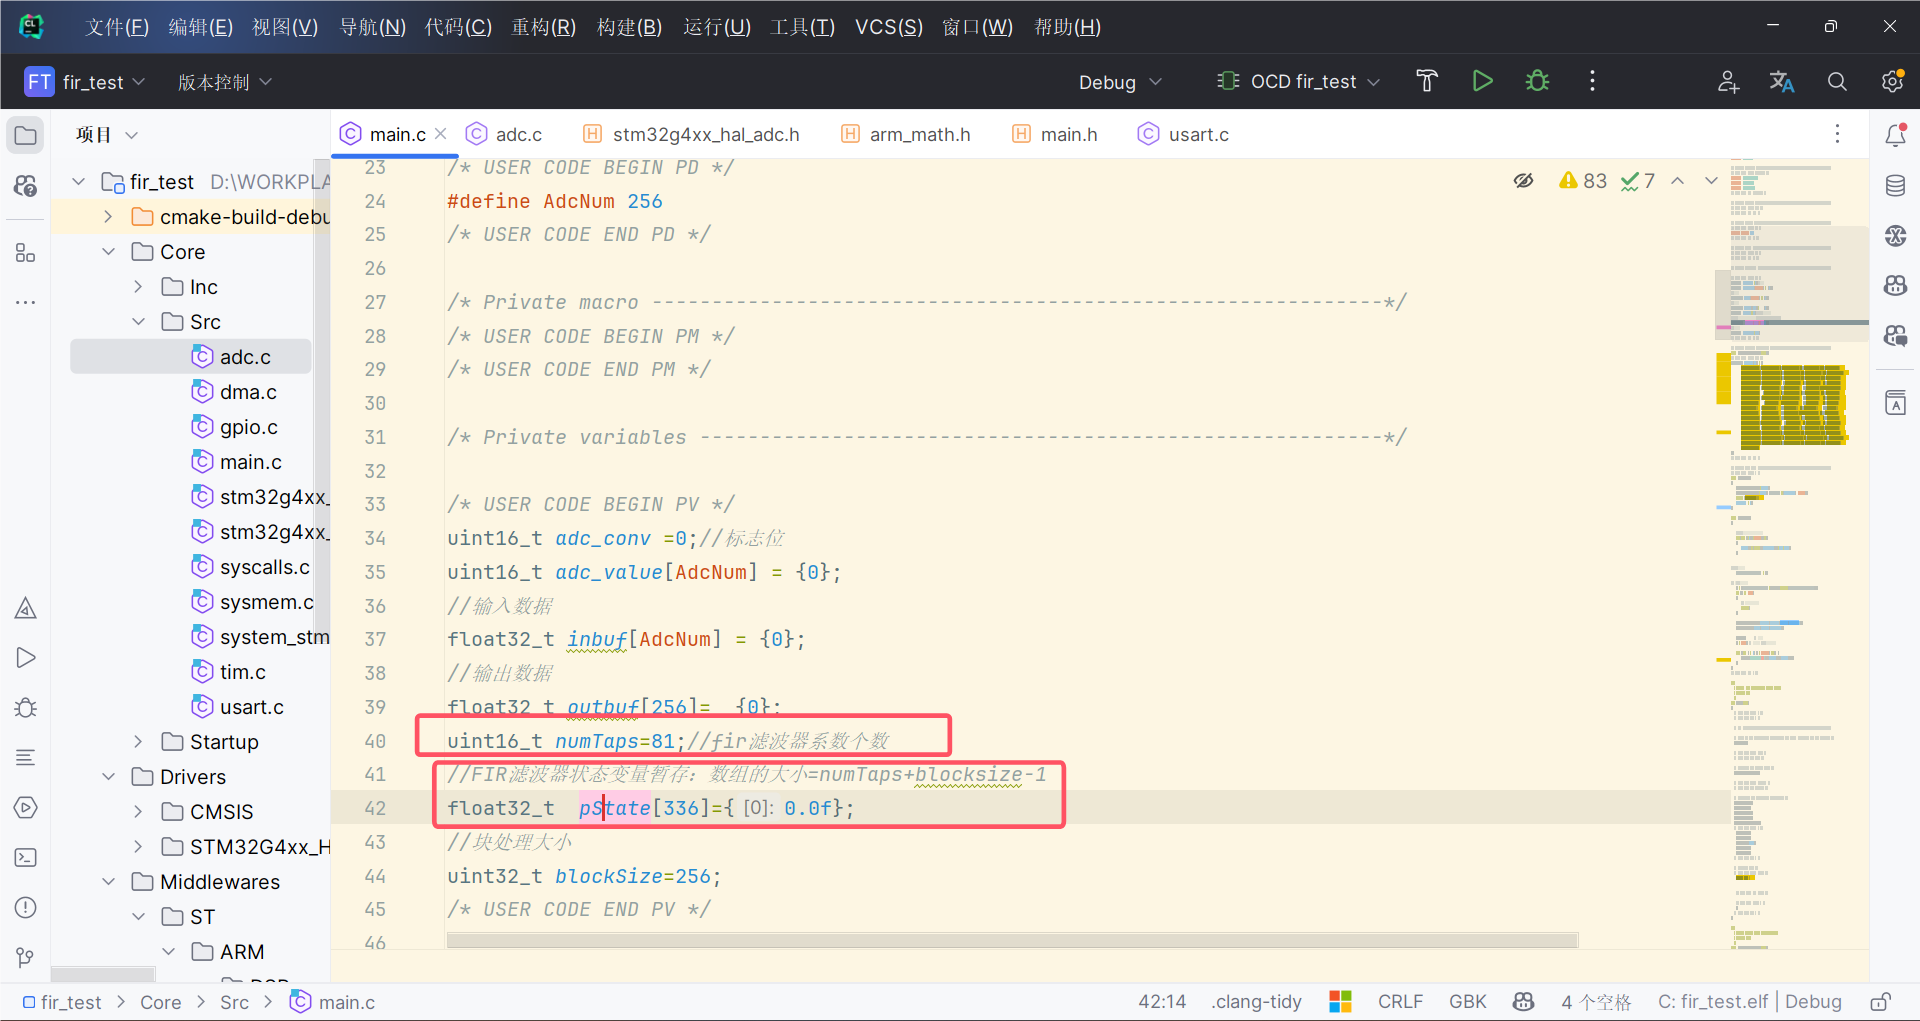Toggle read-only lock icon in status bar

coord(1880,1002)
